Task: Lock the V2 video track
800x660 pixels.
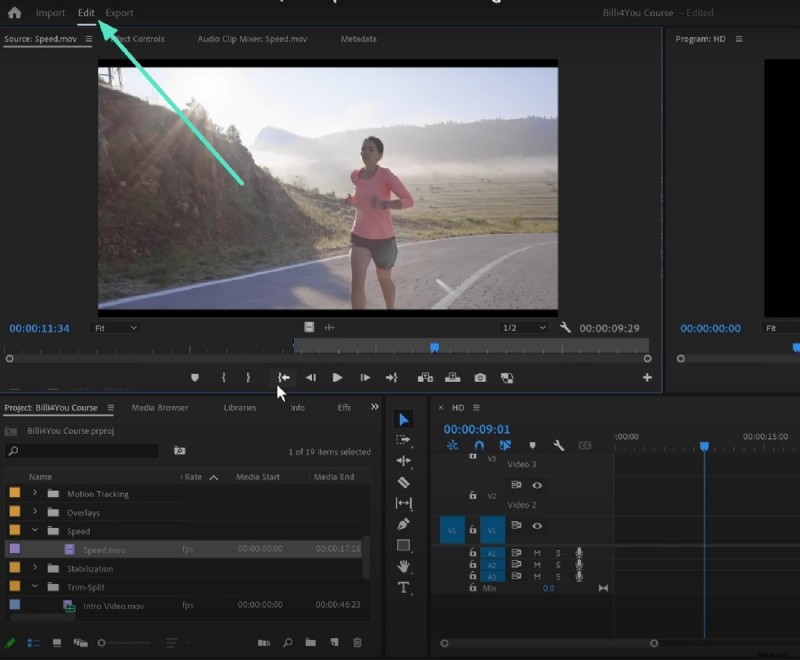Action: click(x=472, y=496)
